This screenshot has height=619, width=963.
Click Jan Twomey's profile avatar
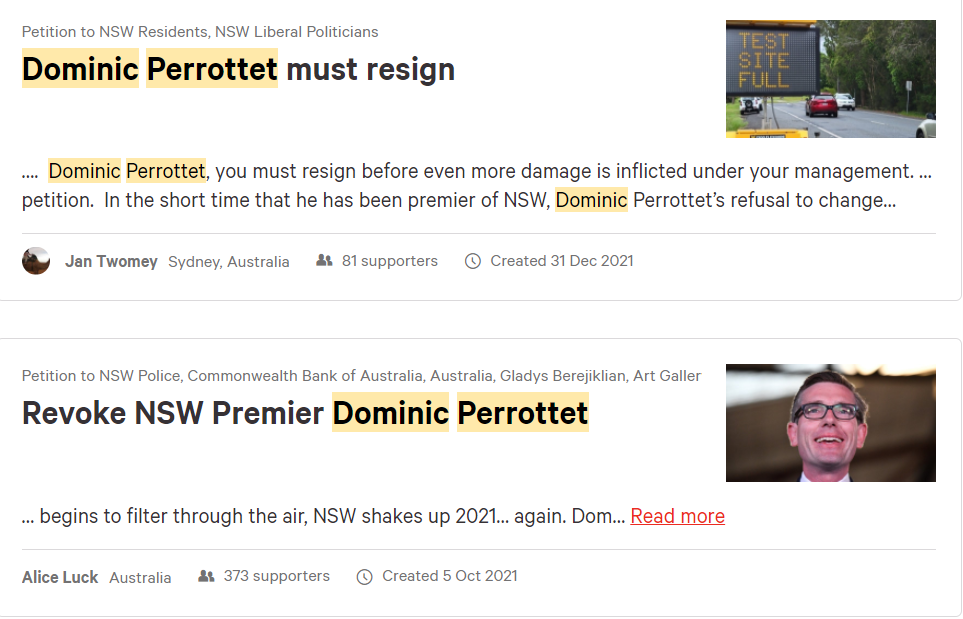[36, 261]
